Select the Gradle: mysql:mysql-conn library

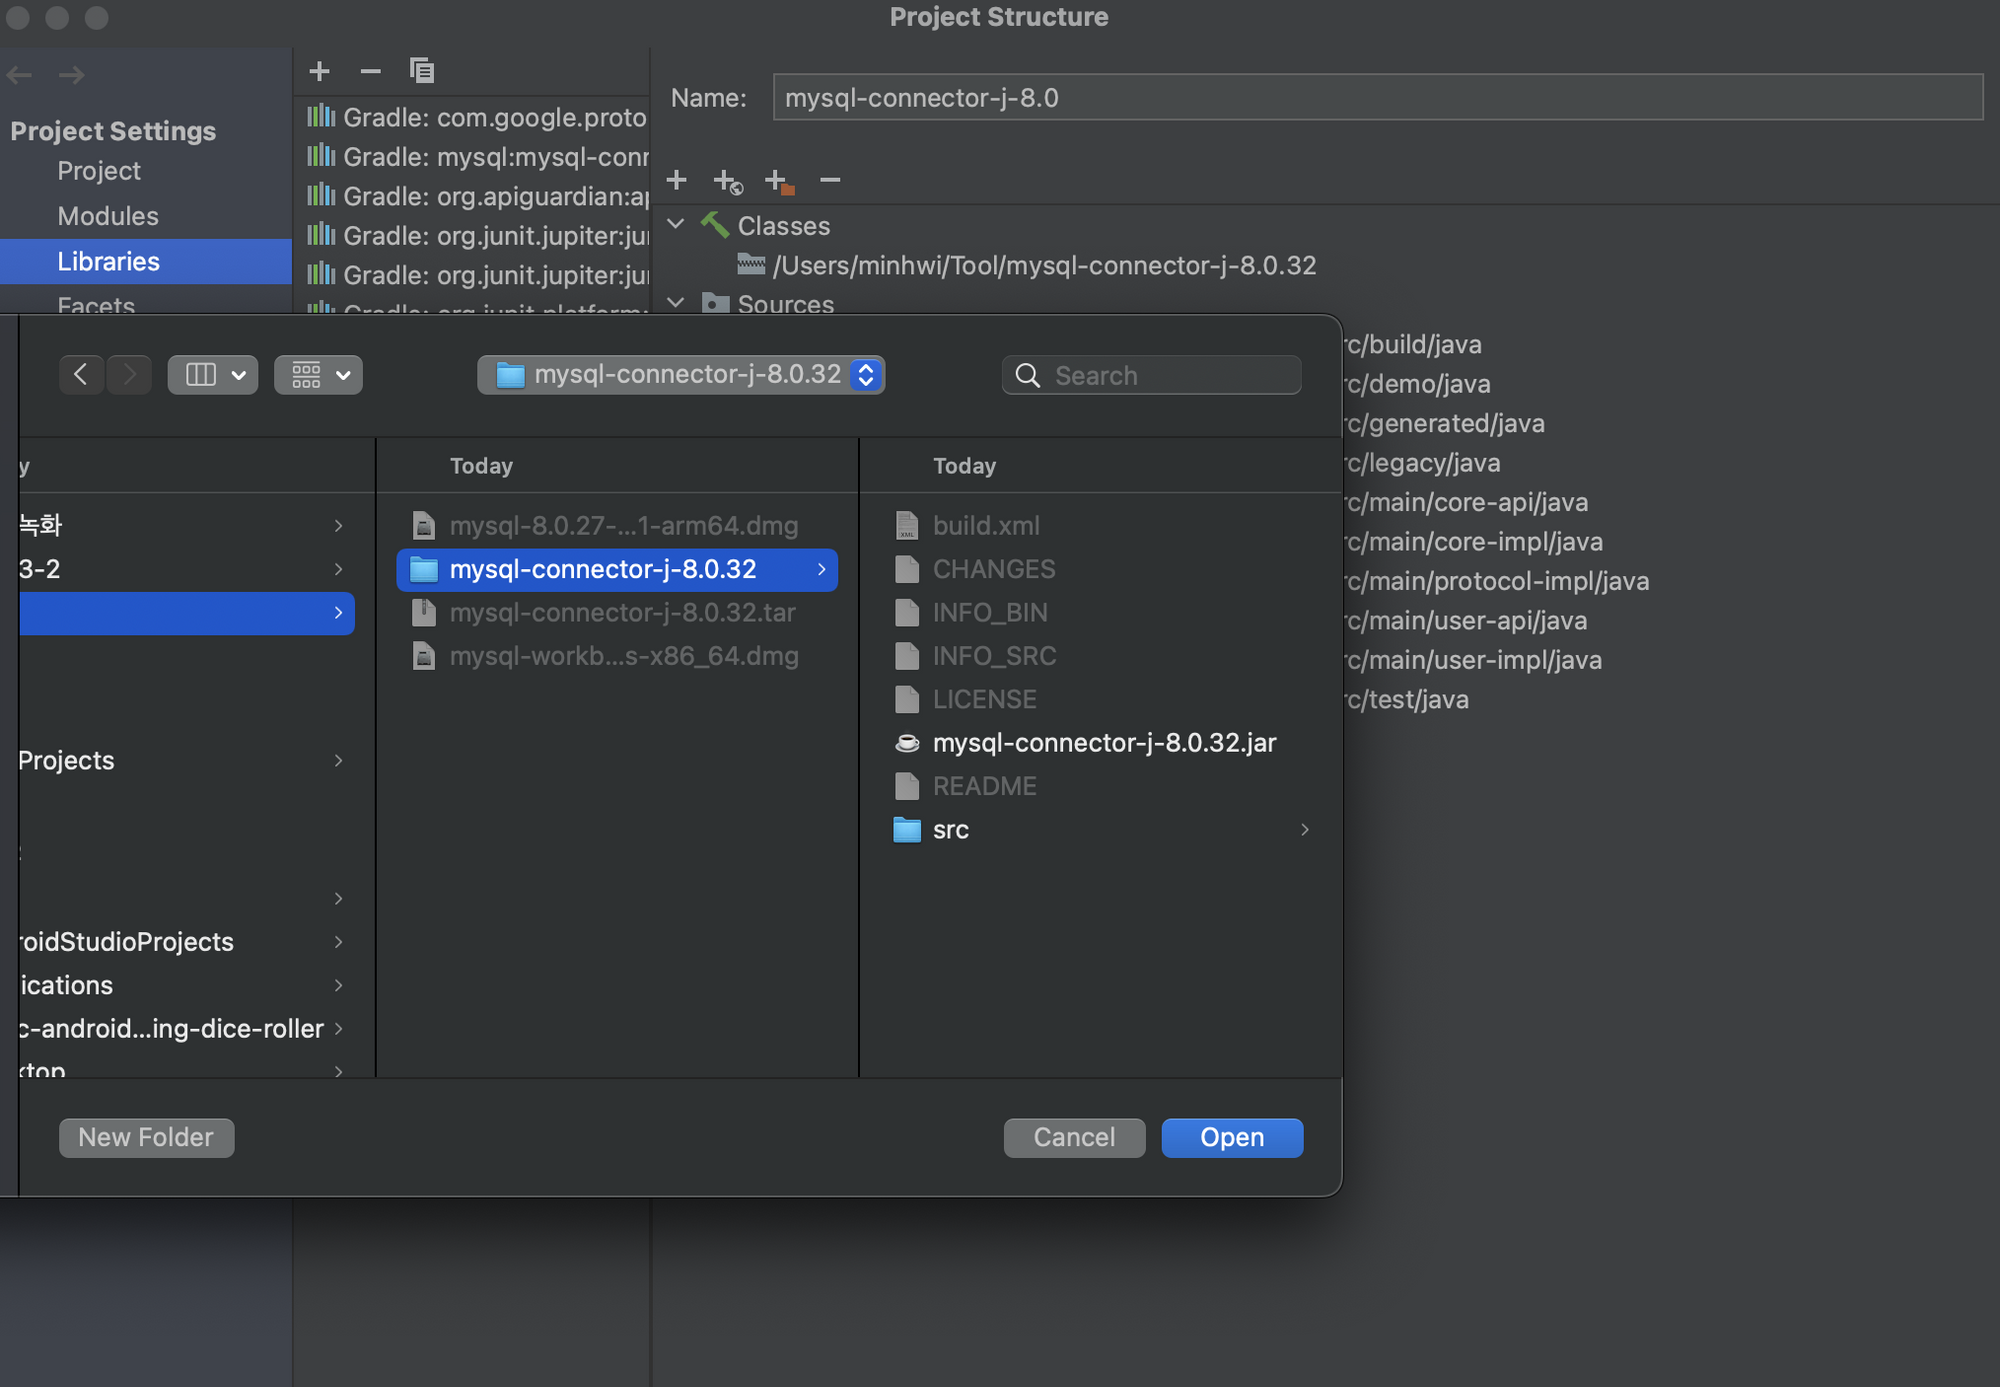coord(477,156)
